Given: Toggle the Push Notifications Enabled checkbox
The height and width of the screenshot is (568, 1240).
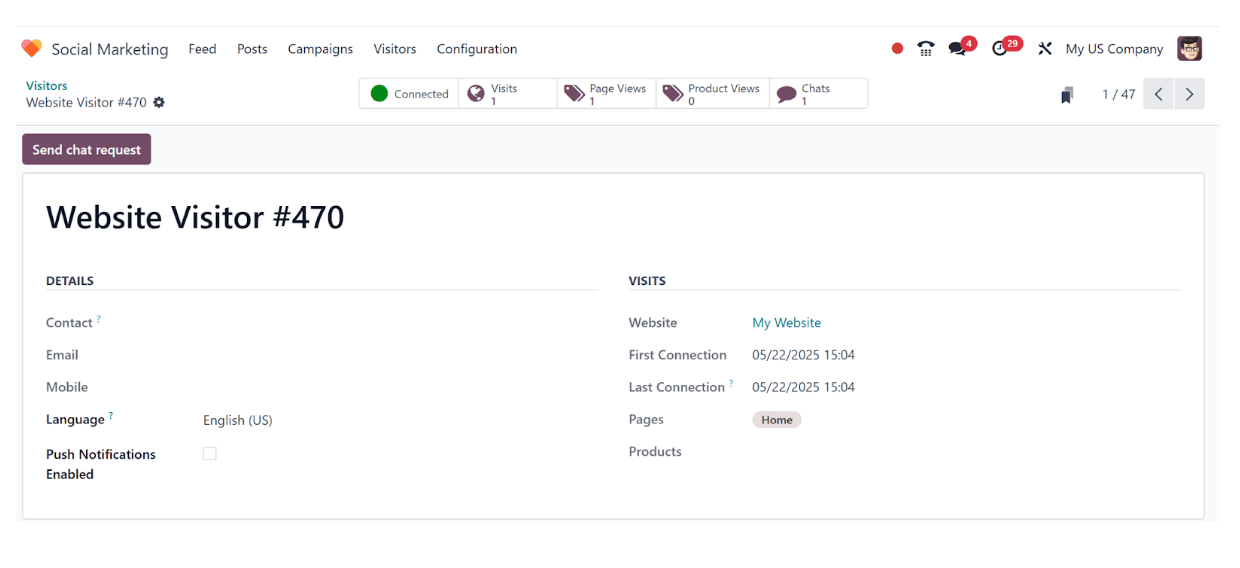Looking at the screenshot, I should click(209, 453).
